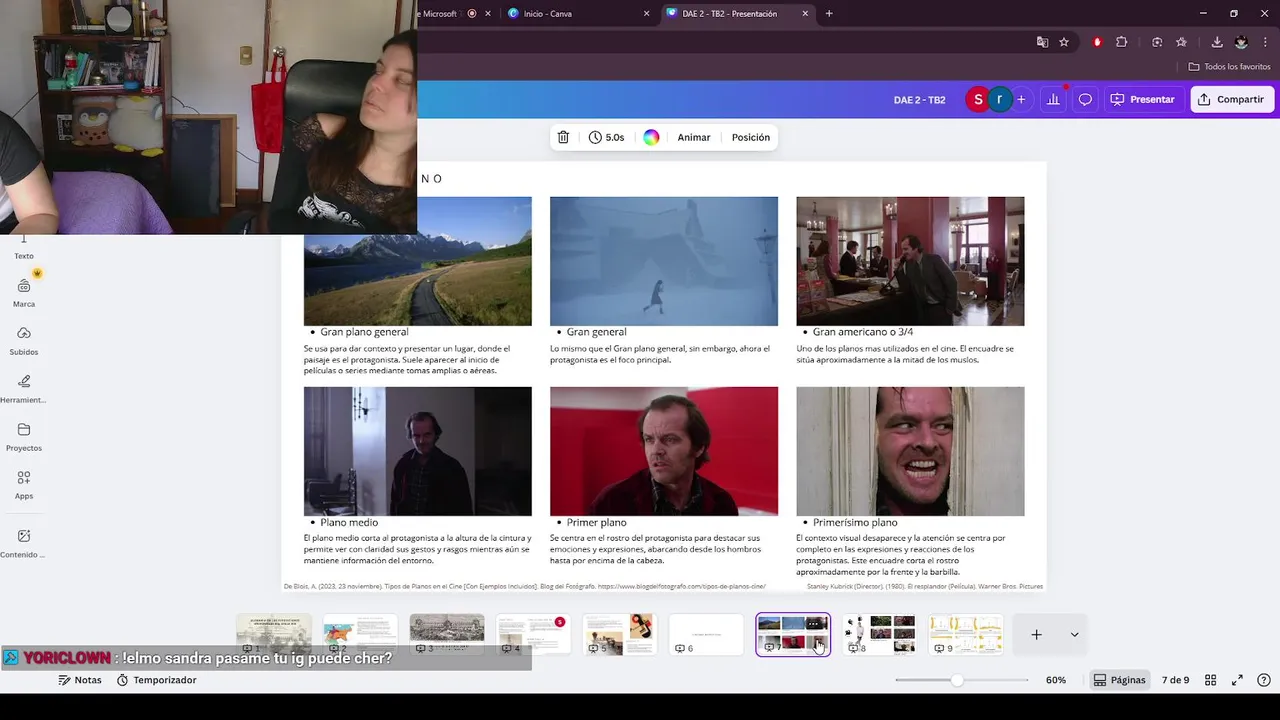The width and height of the screenshot is (1280, 720).
Task: Open Todos los favoritos bookmarks folder
Action: click(x=1230, y=67)
